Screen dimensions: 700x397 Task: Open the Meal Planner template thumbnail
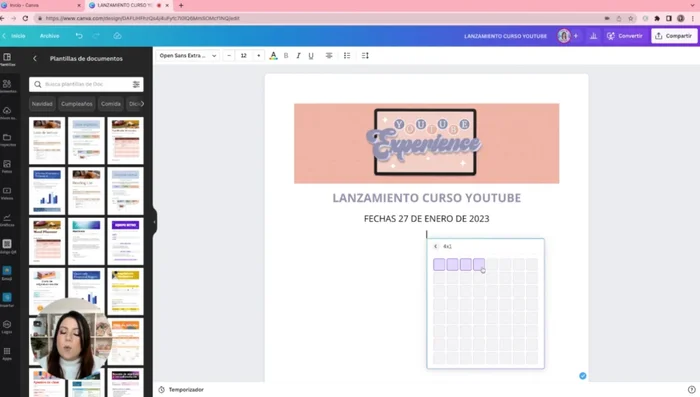click(x=47, y=242)
